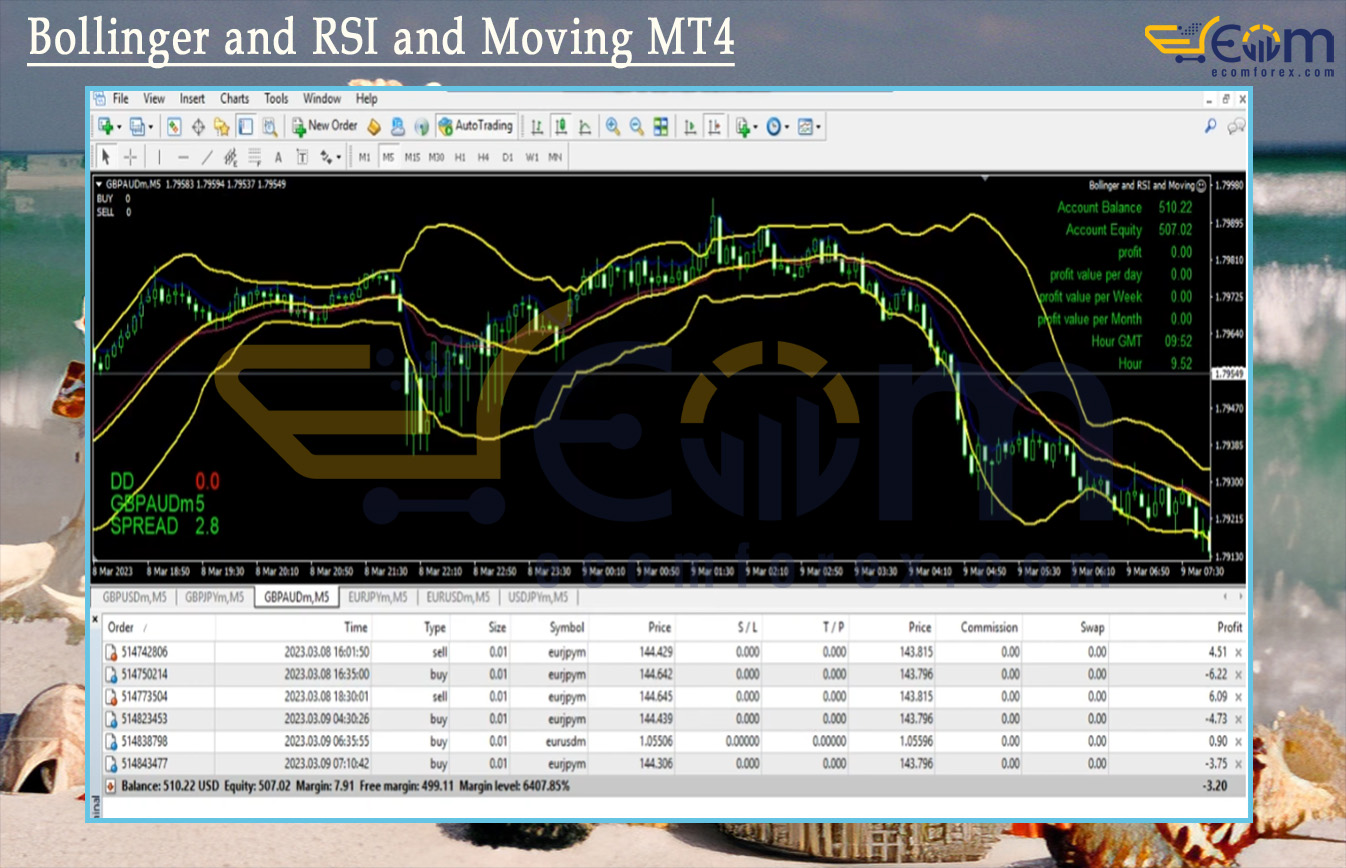This screenshot has width=1346, height=868.
Task: Draw a horizontal line tool
Action: click(x=182, y=157)
